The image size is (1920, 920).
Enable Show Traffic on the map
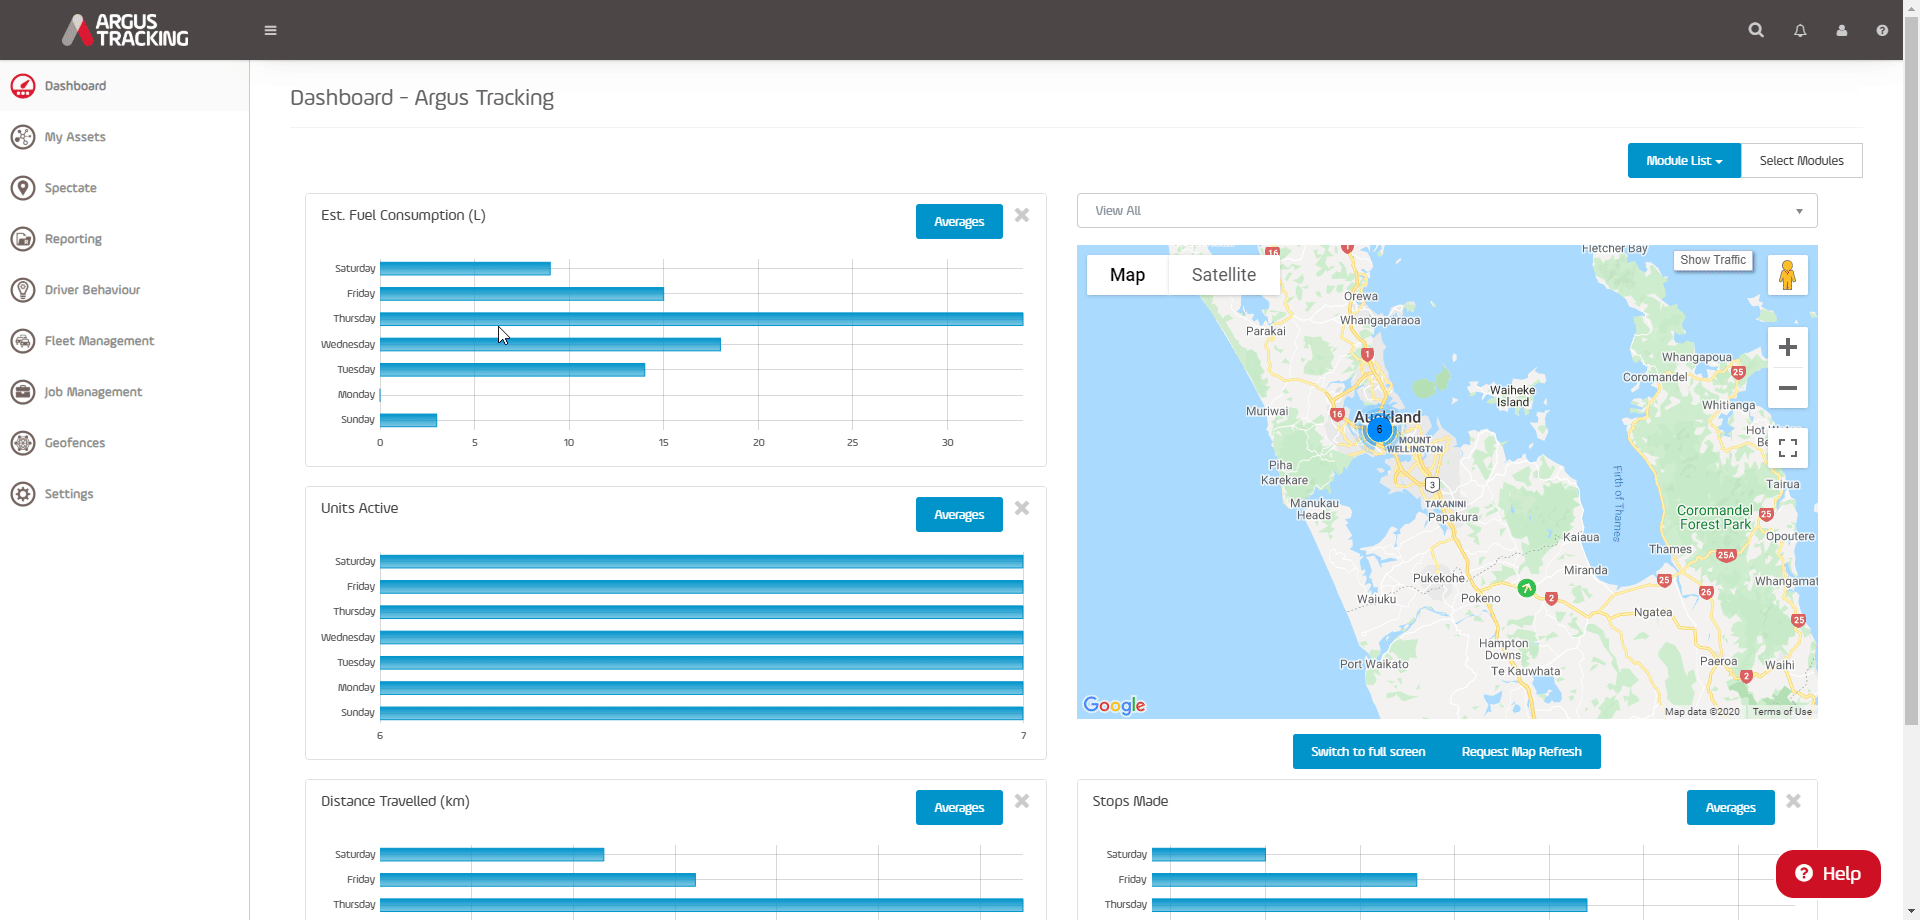click(x=1713, y=260)
